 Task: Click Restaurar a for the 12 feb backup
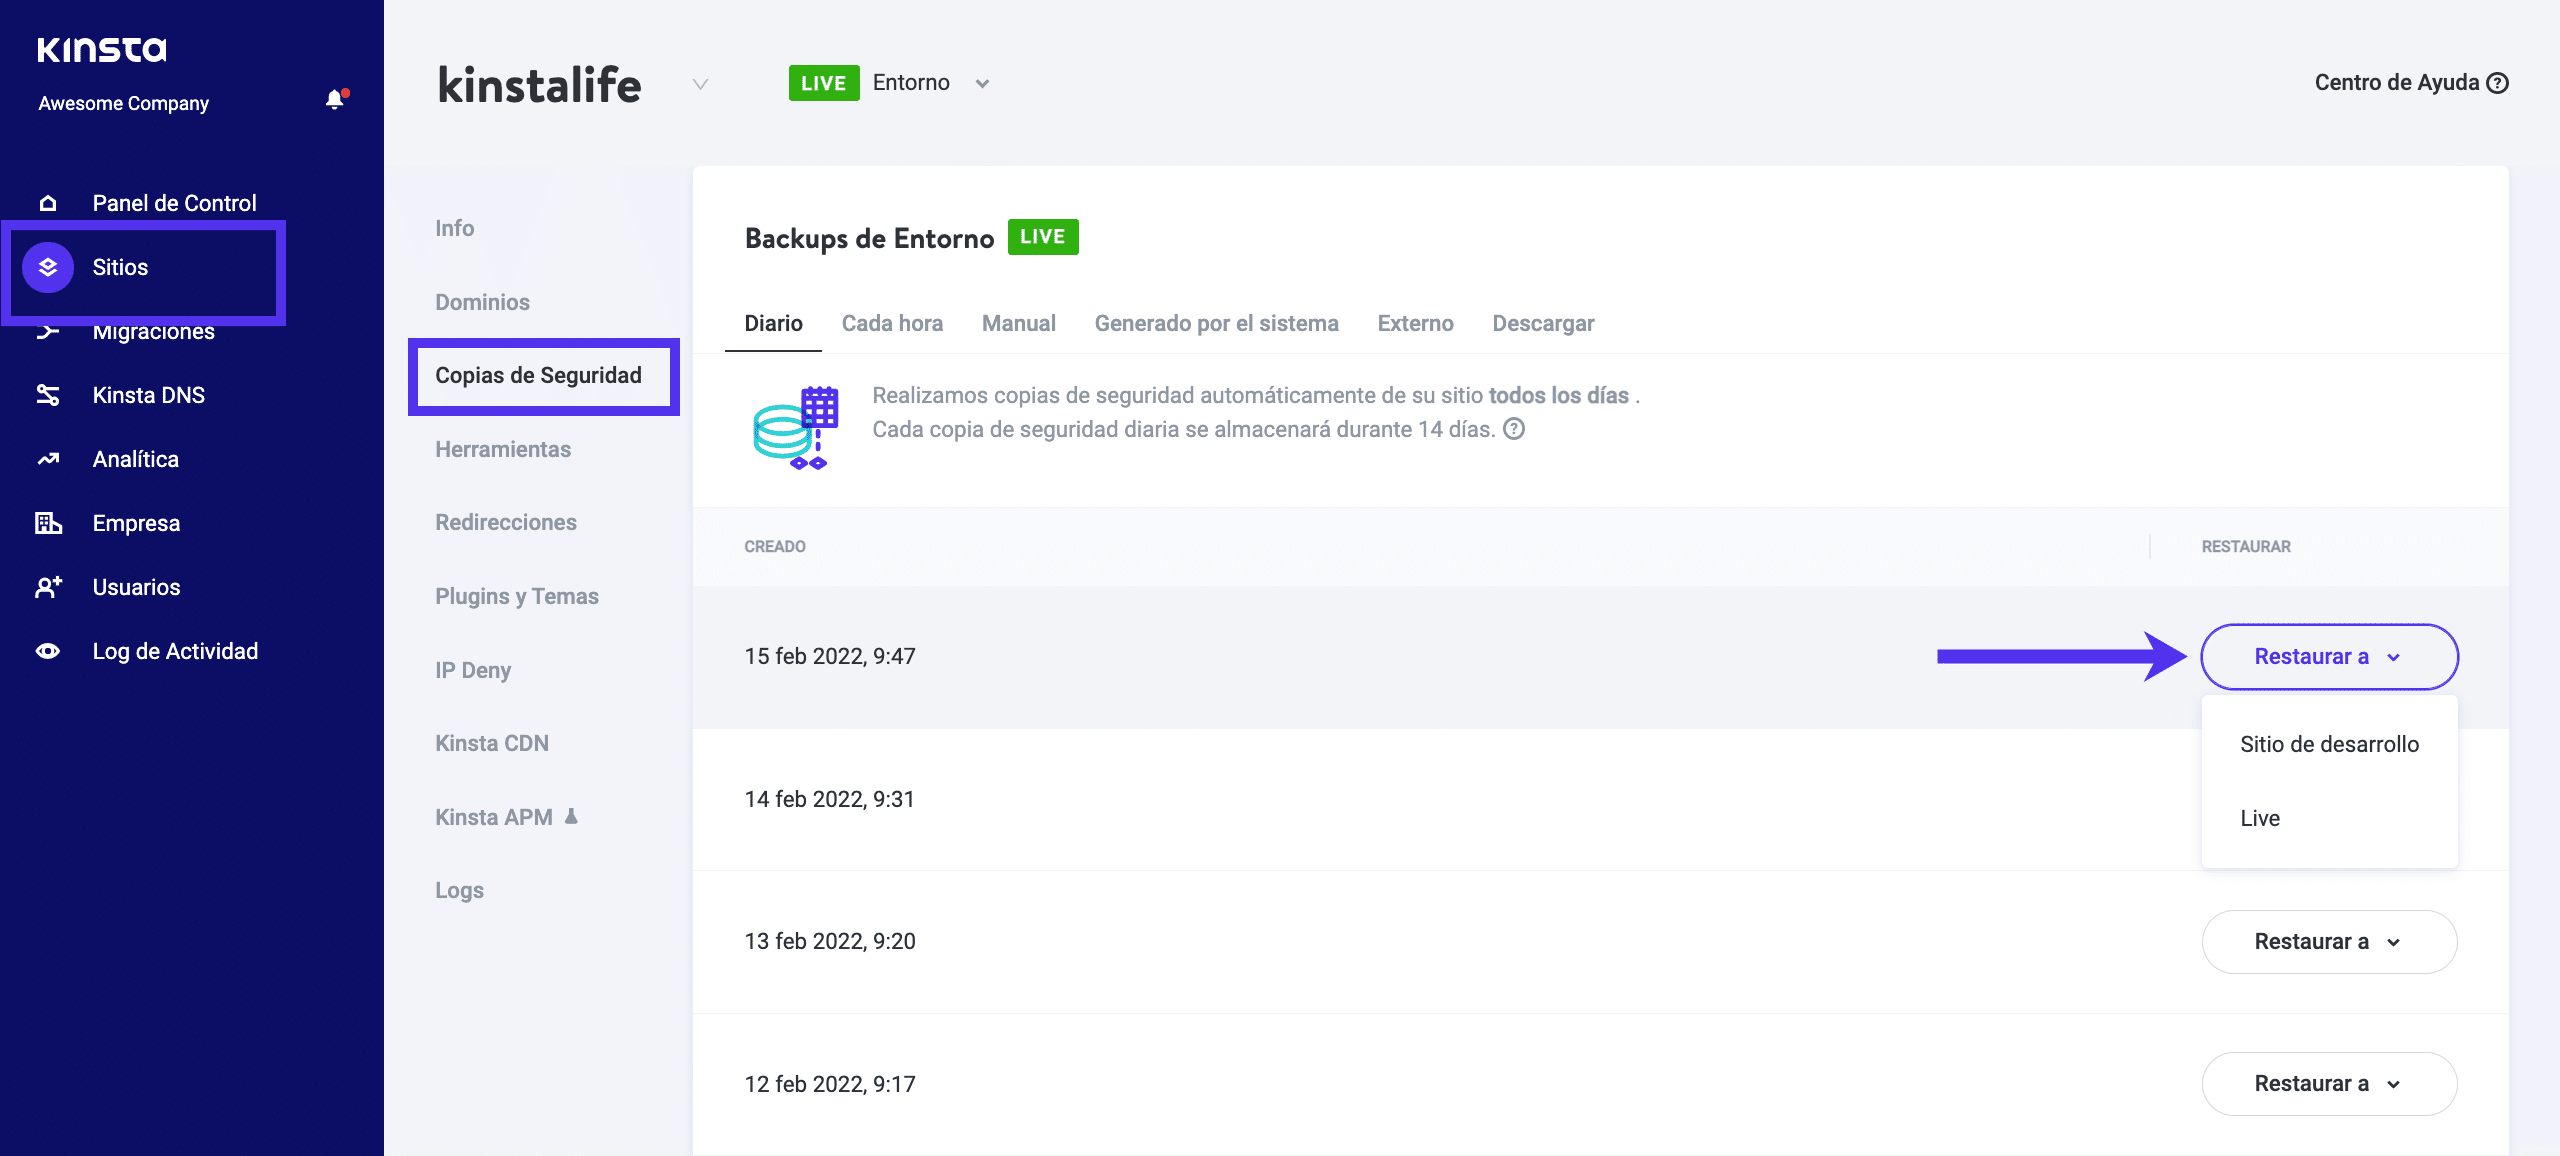pos(2328,1083)
